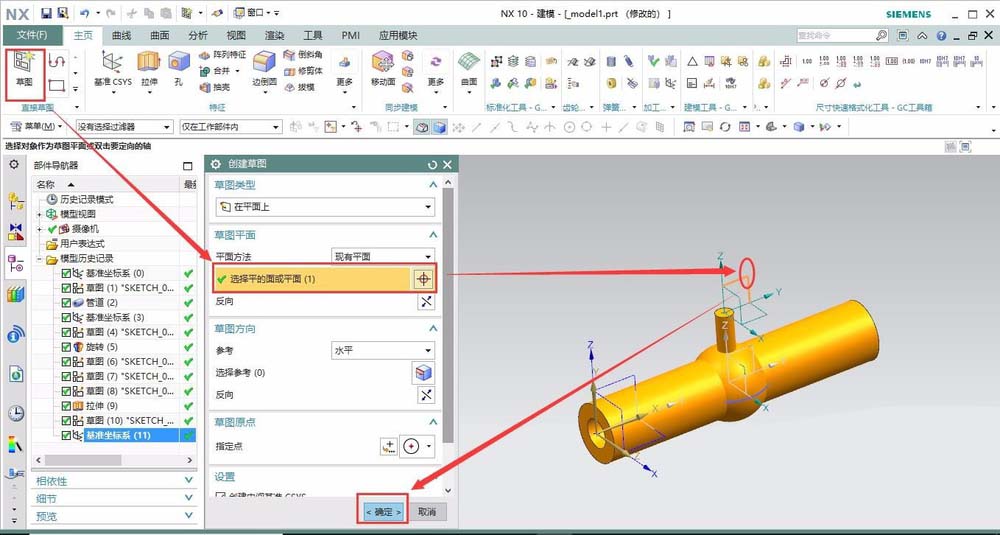The width and height of the screenshot is (1000, 535).
Task: Select the 倒斜角 chamfer tool
Action: (x=303, y=55)
